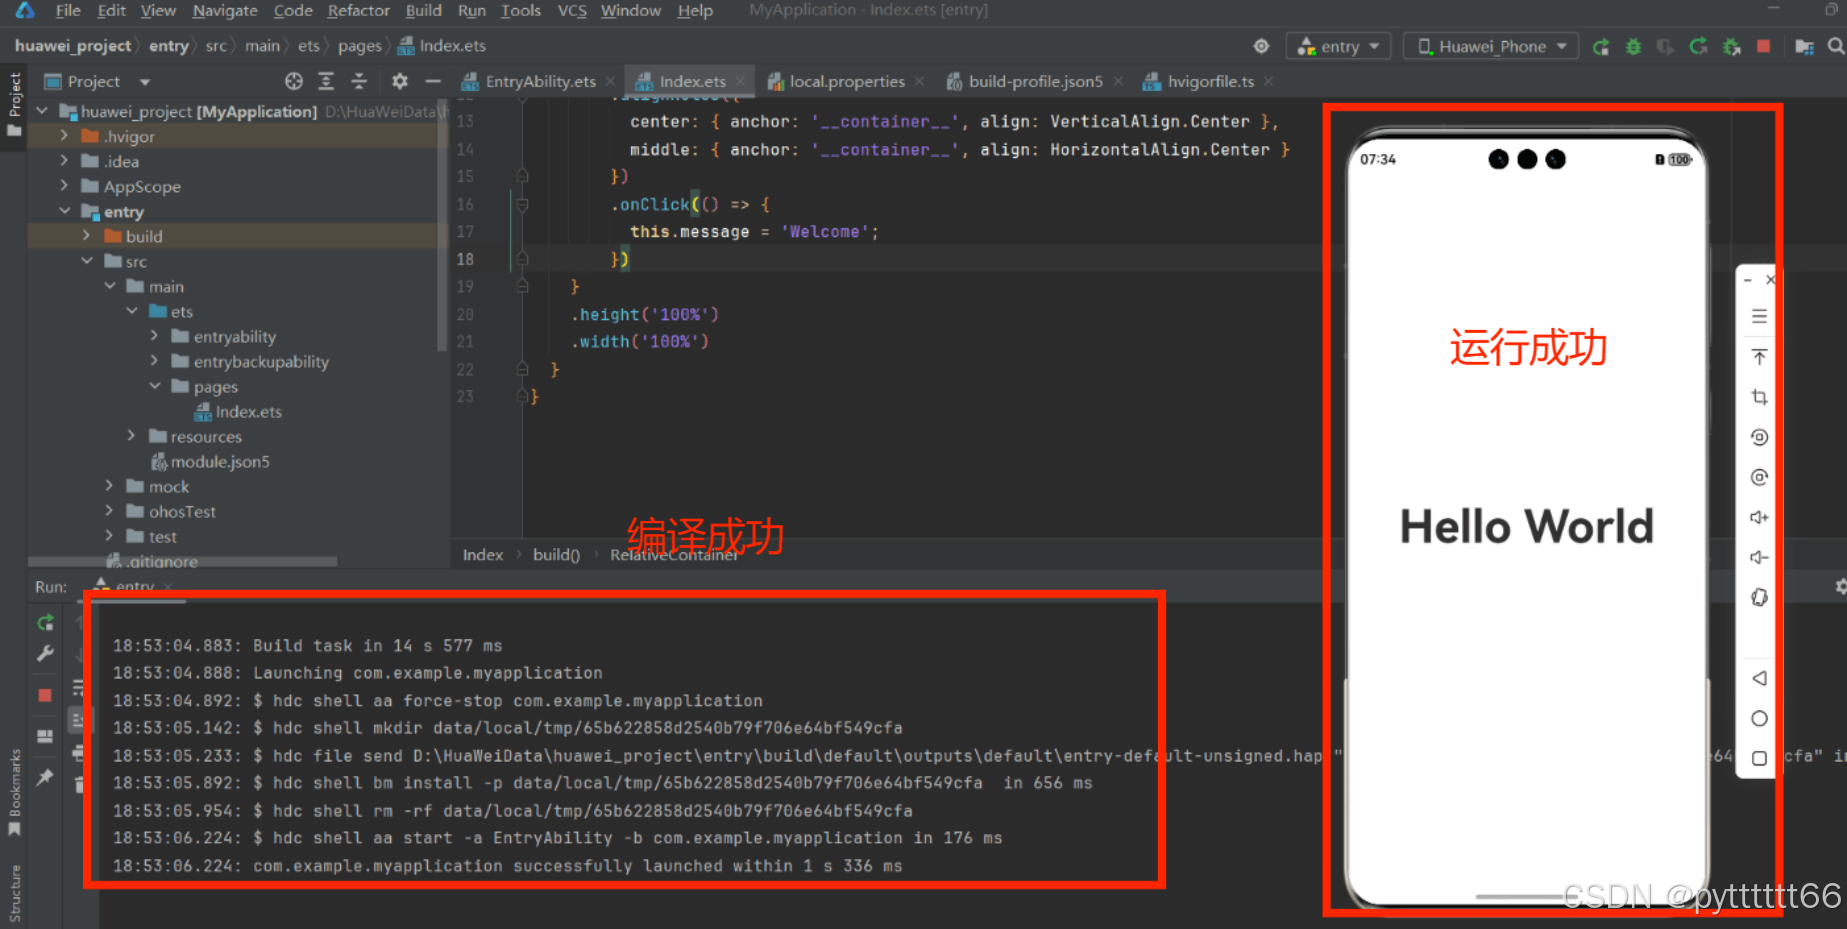Switch to the build-profile.json5 tab

[x=1035, y=81]
